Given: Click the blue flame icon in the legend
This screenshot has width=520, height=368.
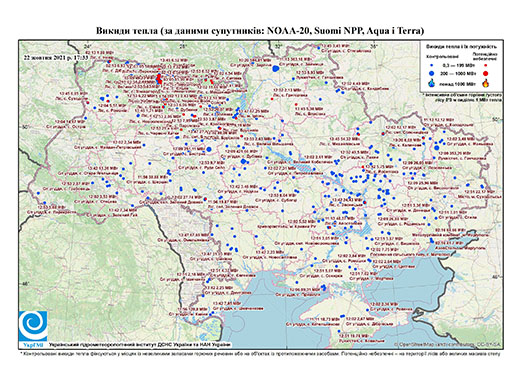Looking at the screenshot, I should point(432,83).
